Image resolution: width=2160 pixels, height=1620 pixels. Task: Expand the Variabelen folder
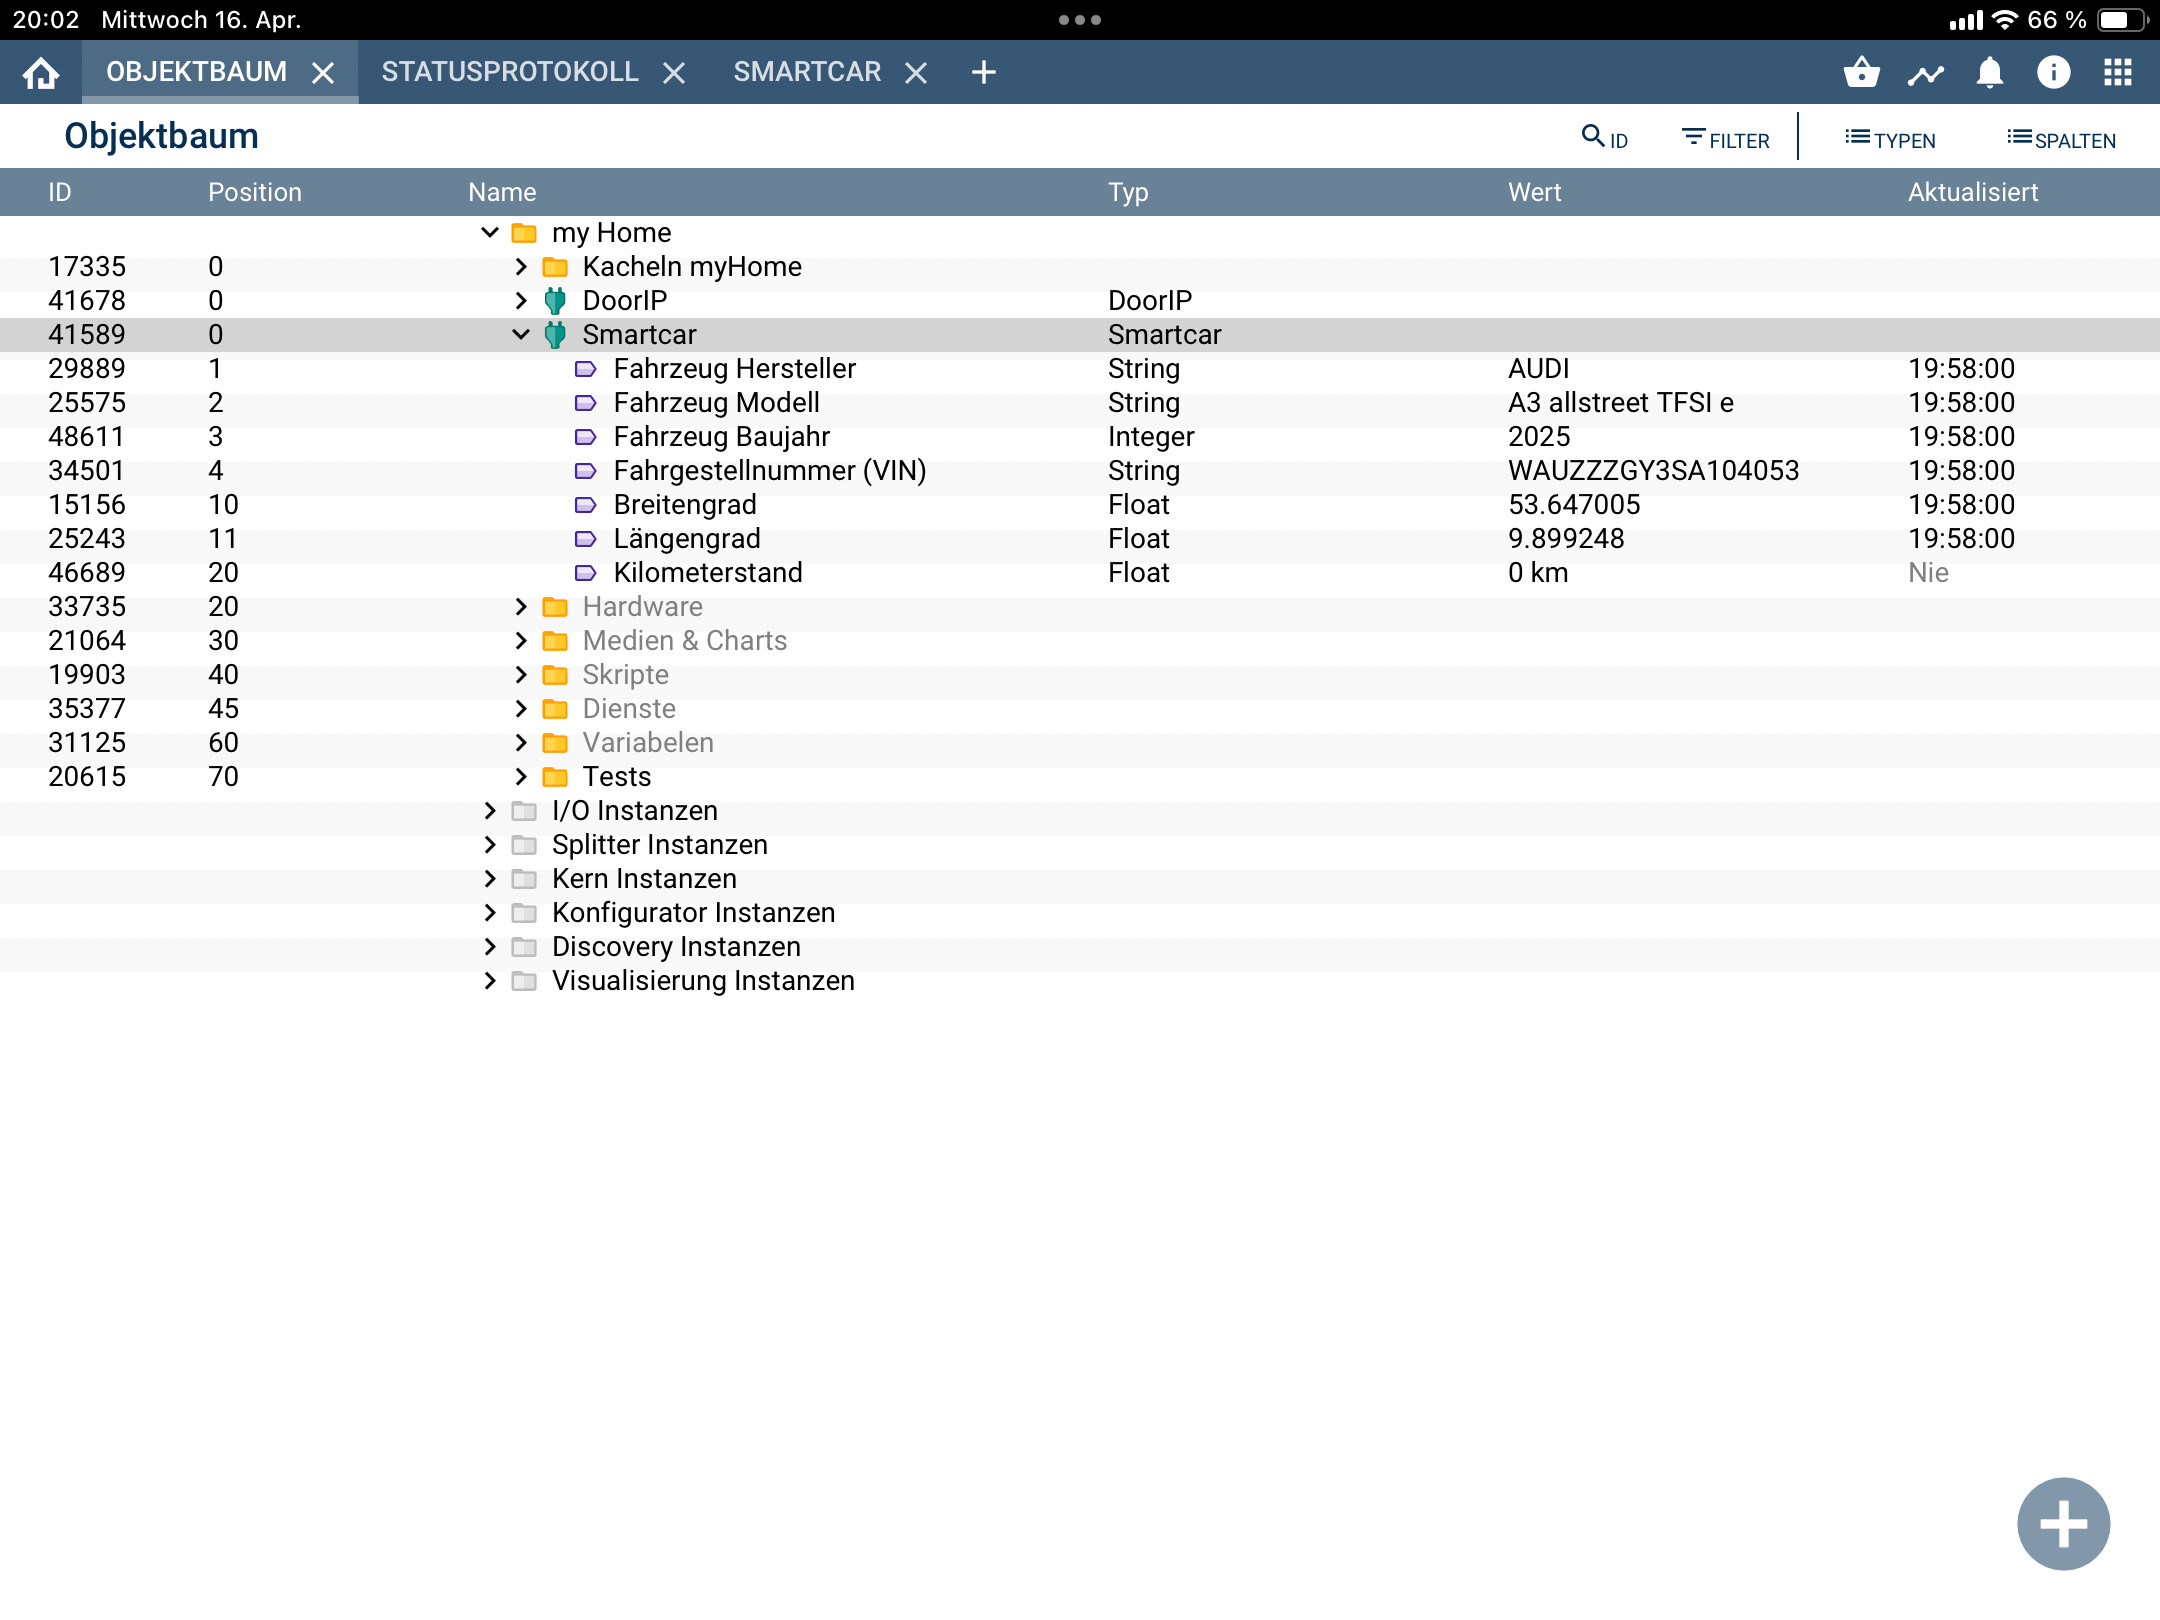(521, 742)
